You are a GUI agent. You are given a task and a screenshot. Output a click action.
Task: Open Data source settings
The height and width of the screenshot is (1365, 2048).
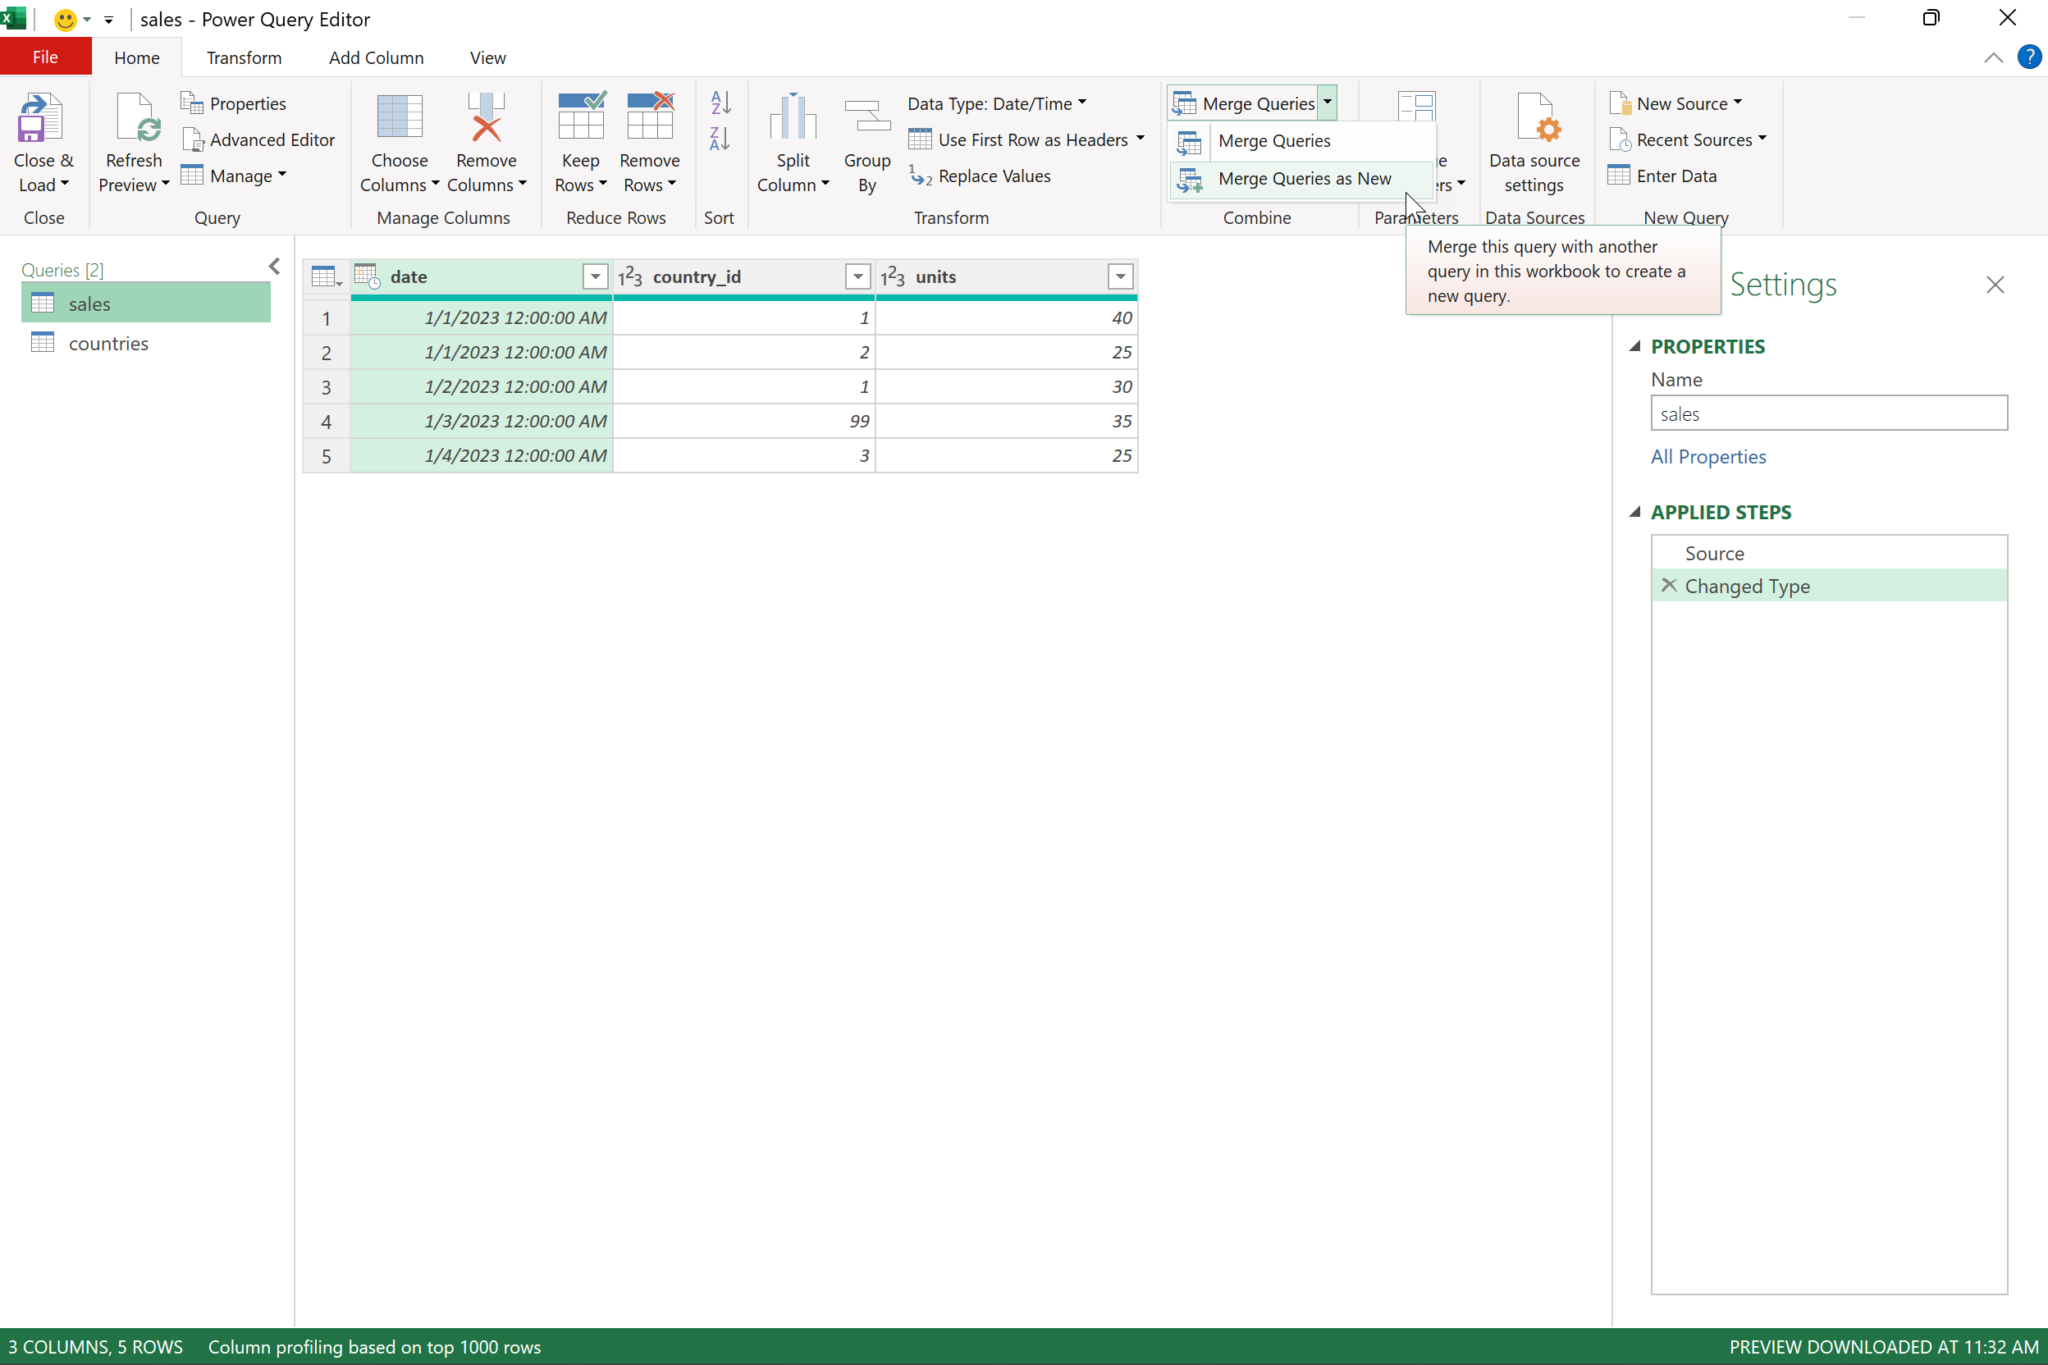1535,140
